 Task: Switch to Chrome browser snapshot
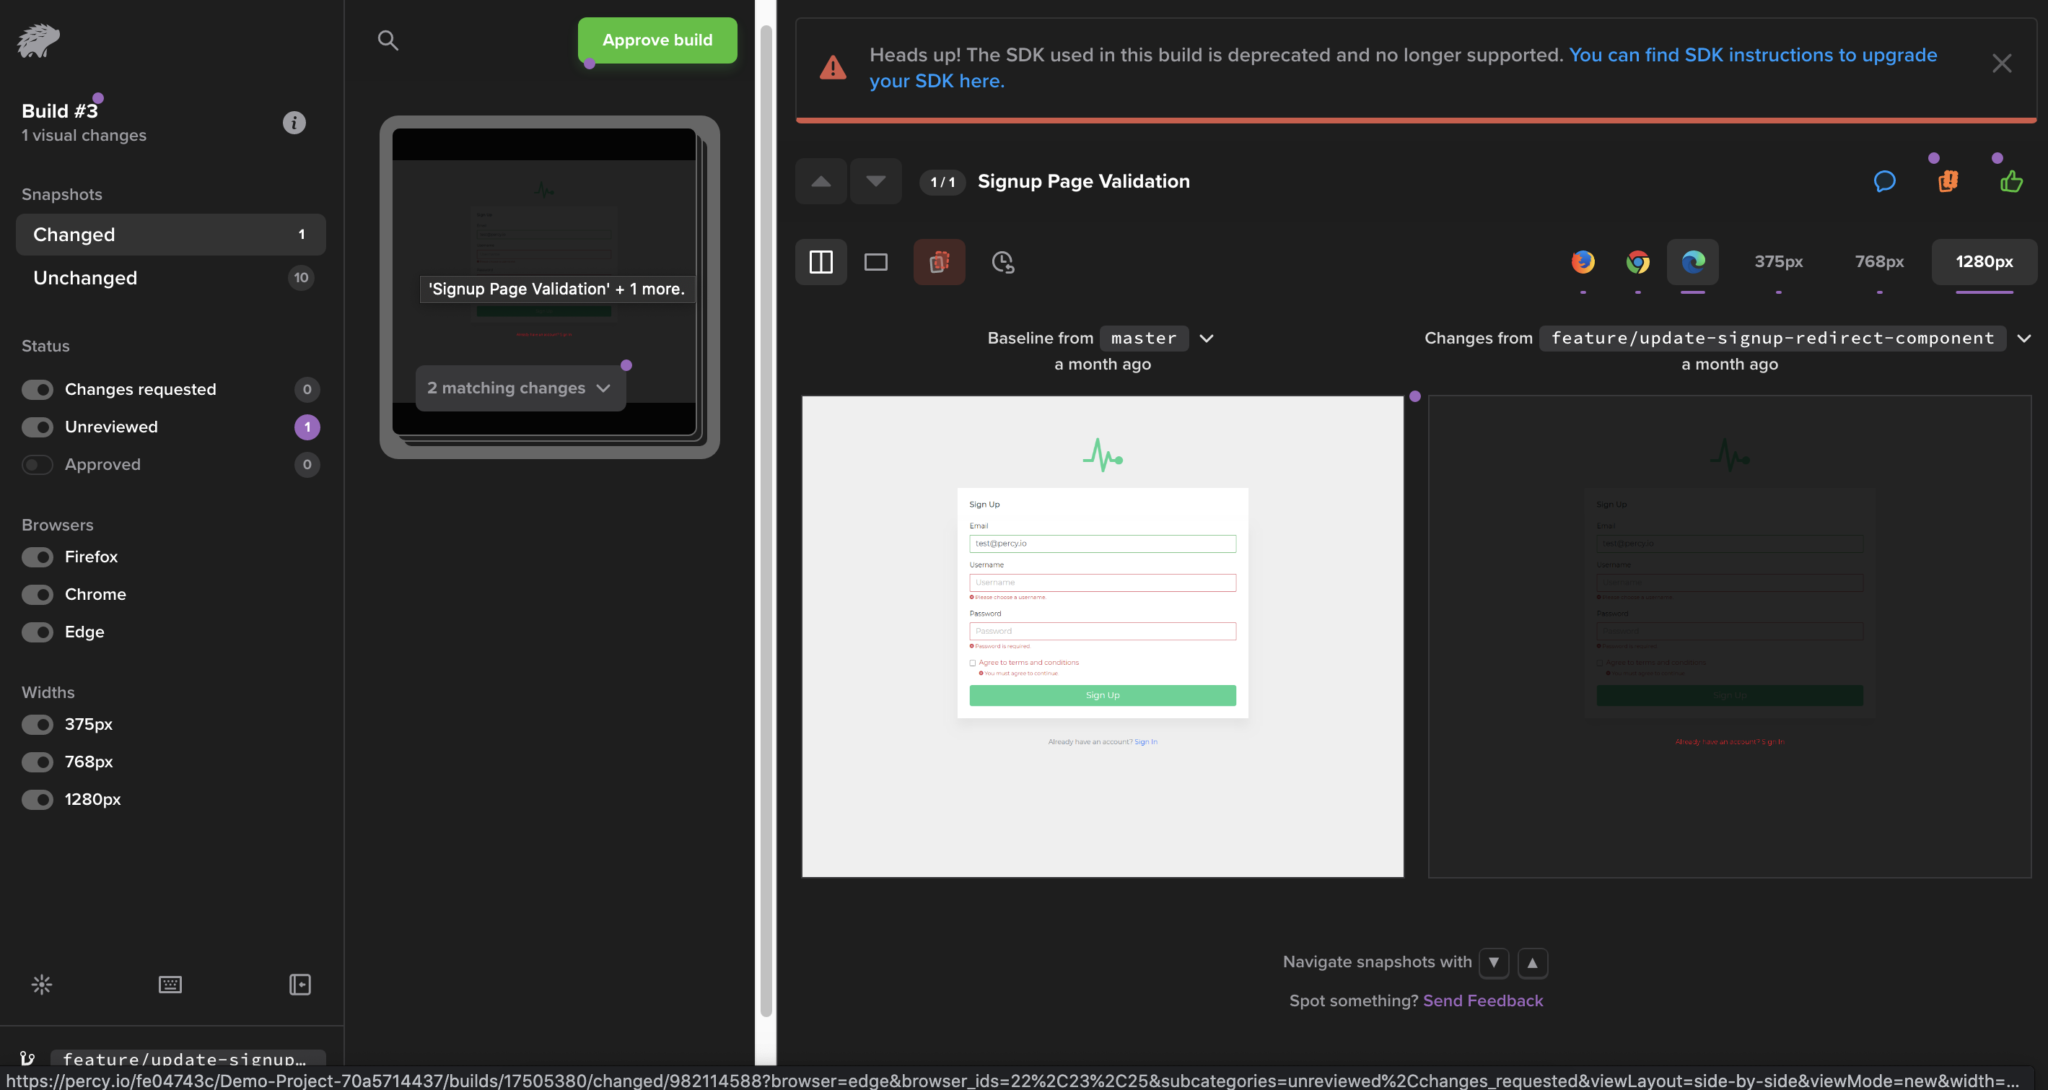[x=1638, y=261]
